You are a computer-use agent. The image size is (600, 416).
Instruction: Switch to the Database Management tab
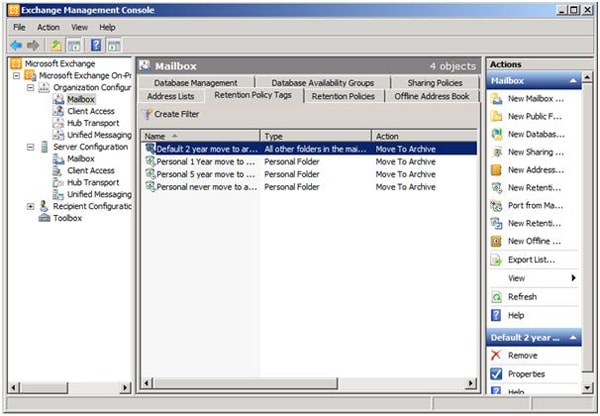click(196, 83)
